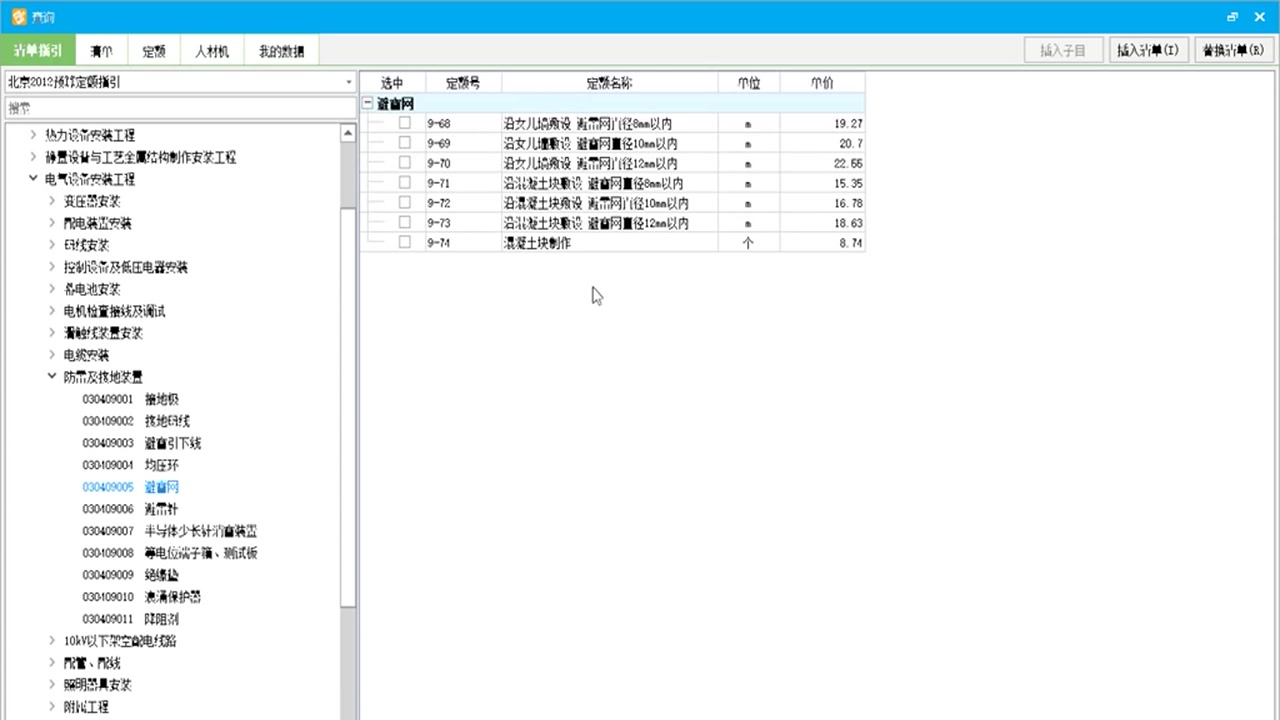Tick the checkbox for quota 9-70
The height and width of the screenshot is (720, 1280).
(405, 163)
